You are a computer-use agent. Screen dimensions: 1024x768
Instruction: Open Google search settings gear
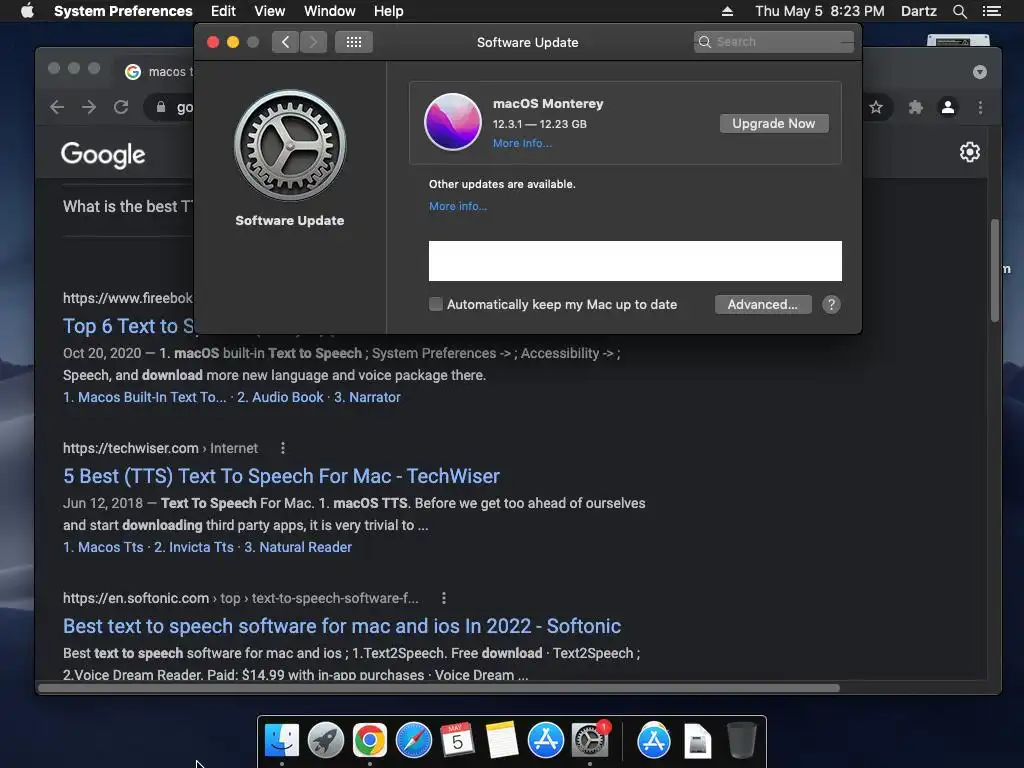click(x=970, y=152)
